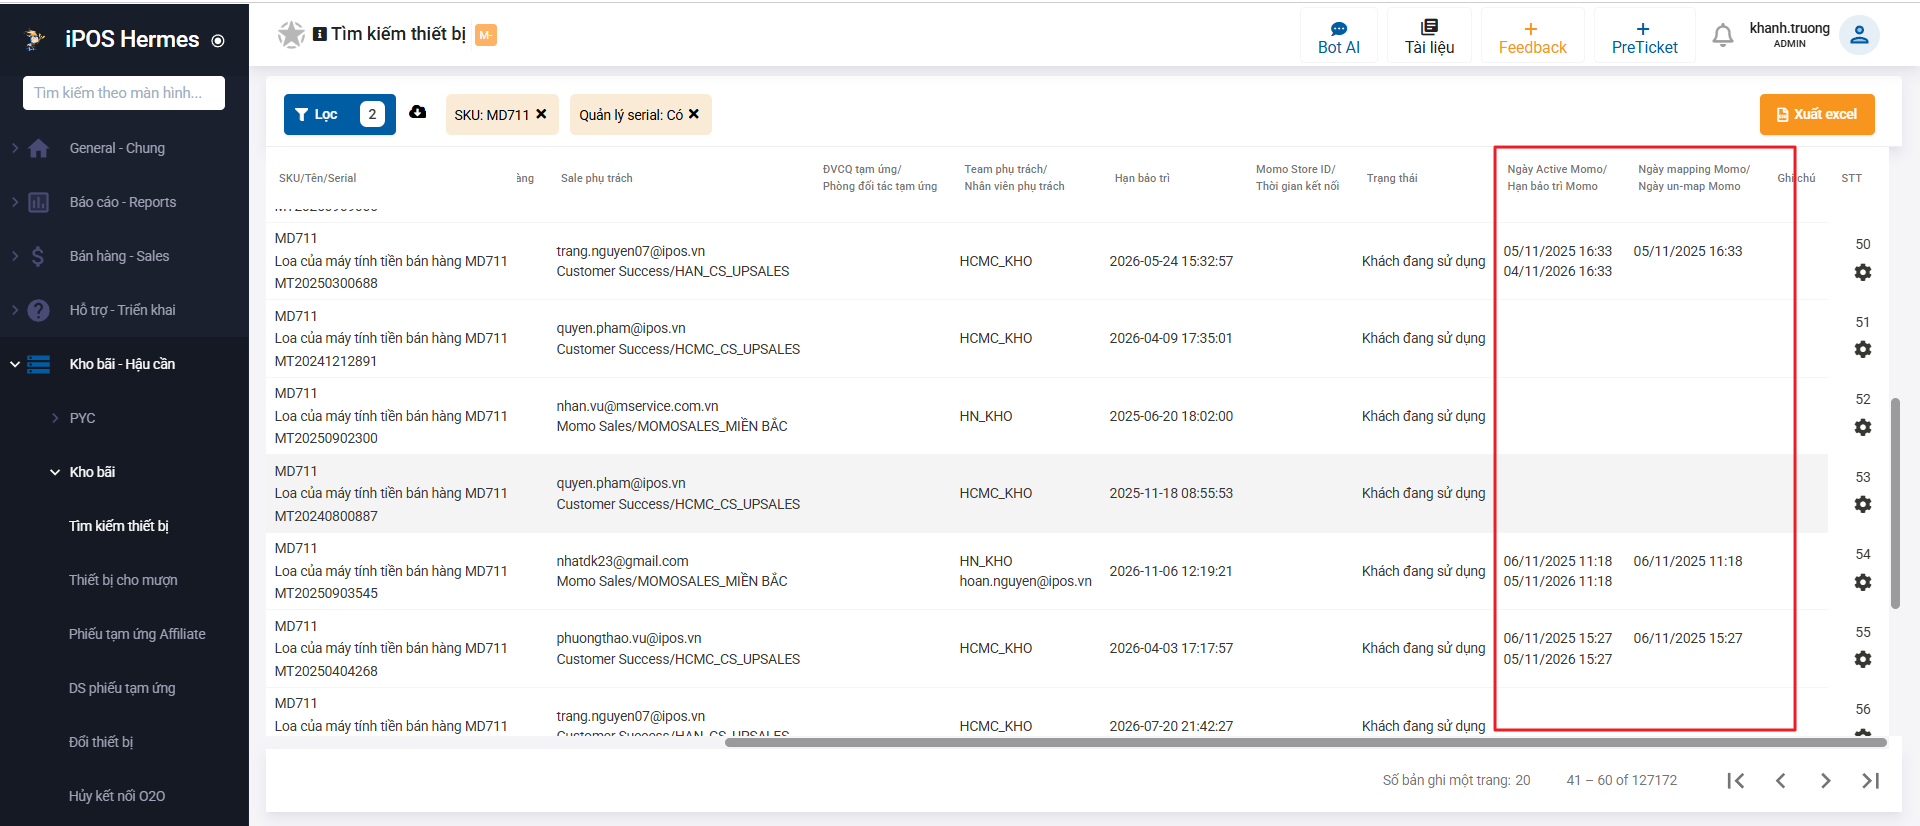Click serial MT20250902300
The width and height of the screenshot is (1920, 826).
[x=326, y=438]
